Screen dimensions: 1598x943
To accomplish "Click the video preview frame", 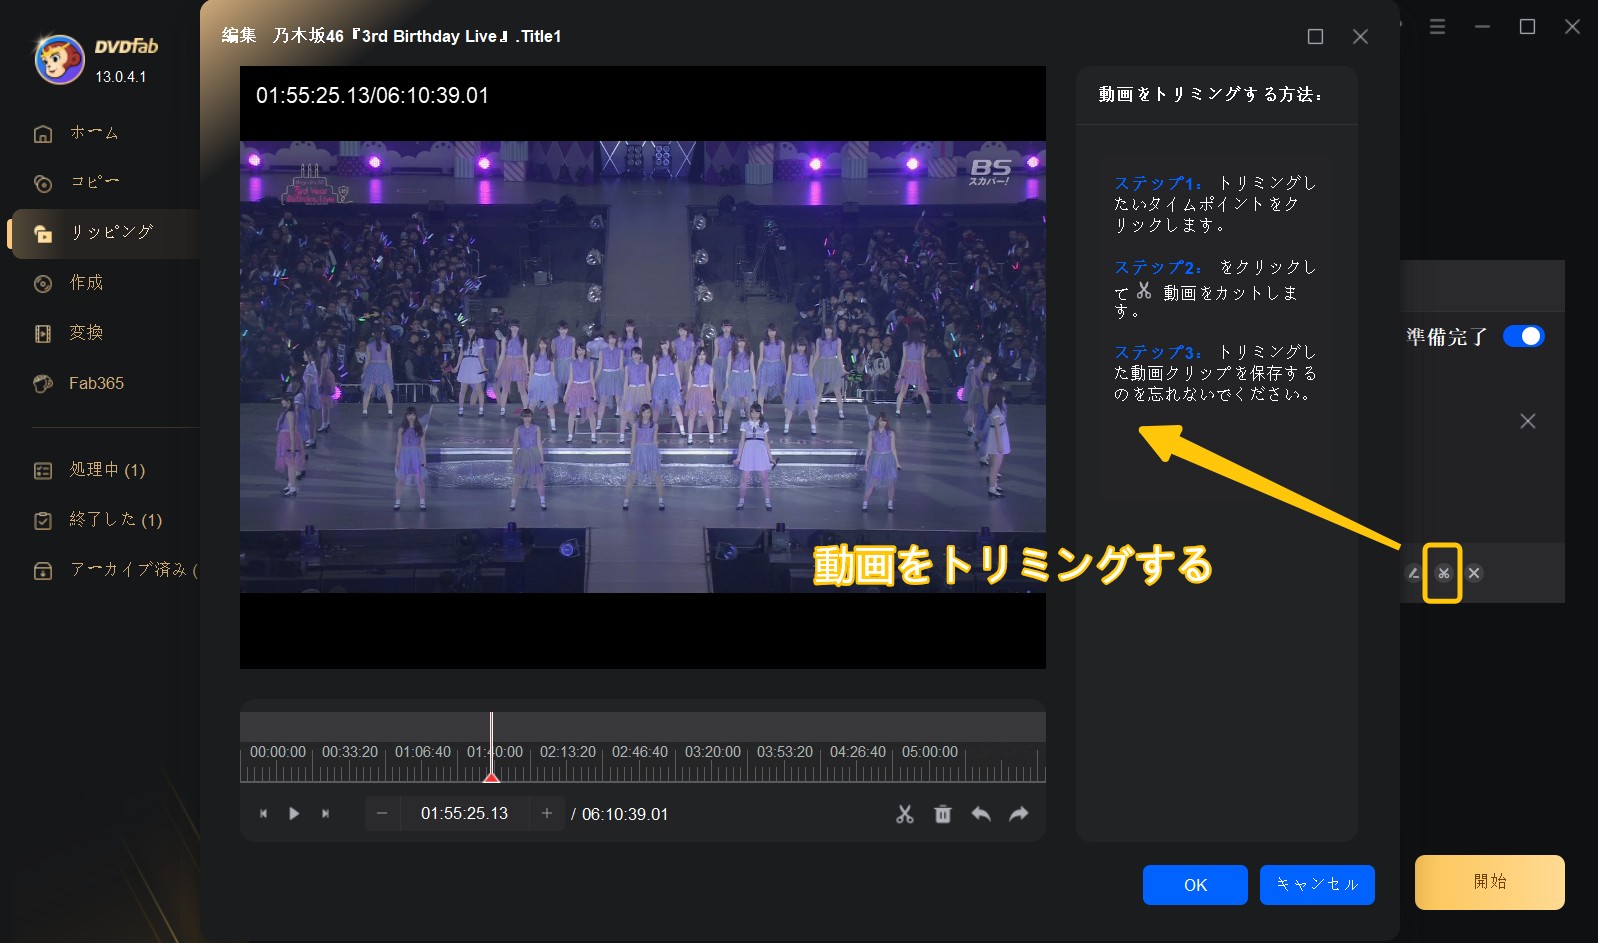I will click(x=643, y=367).
